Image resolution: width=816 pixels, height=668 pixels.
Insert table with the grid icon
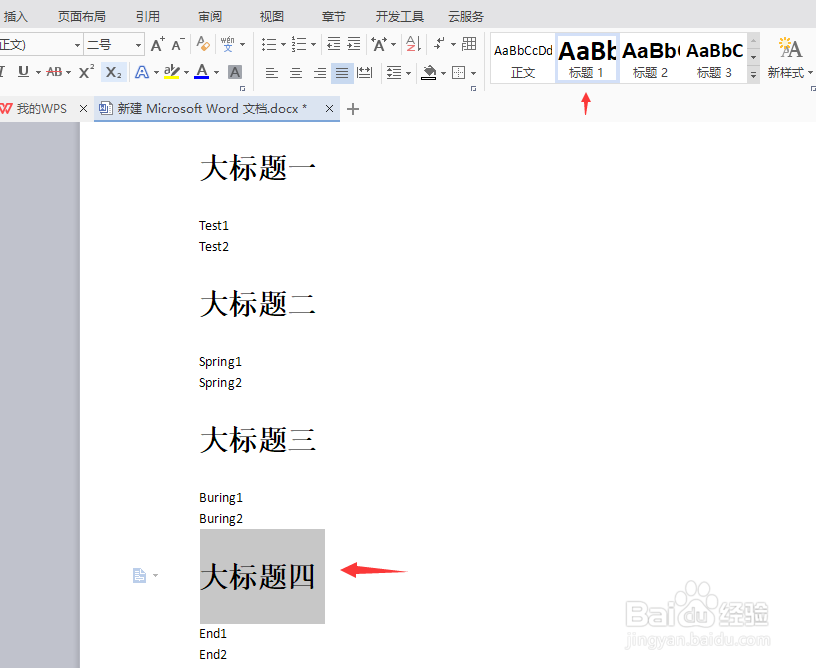pos(469,44)
